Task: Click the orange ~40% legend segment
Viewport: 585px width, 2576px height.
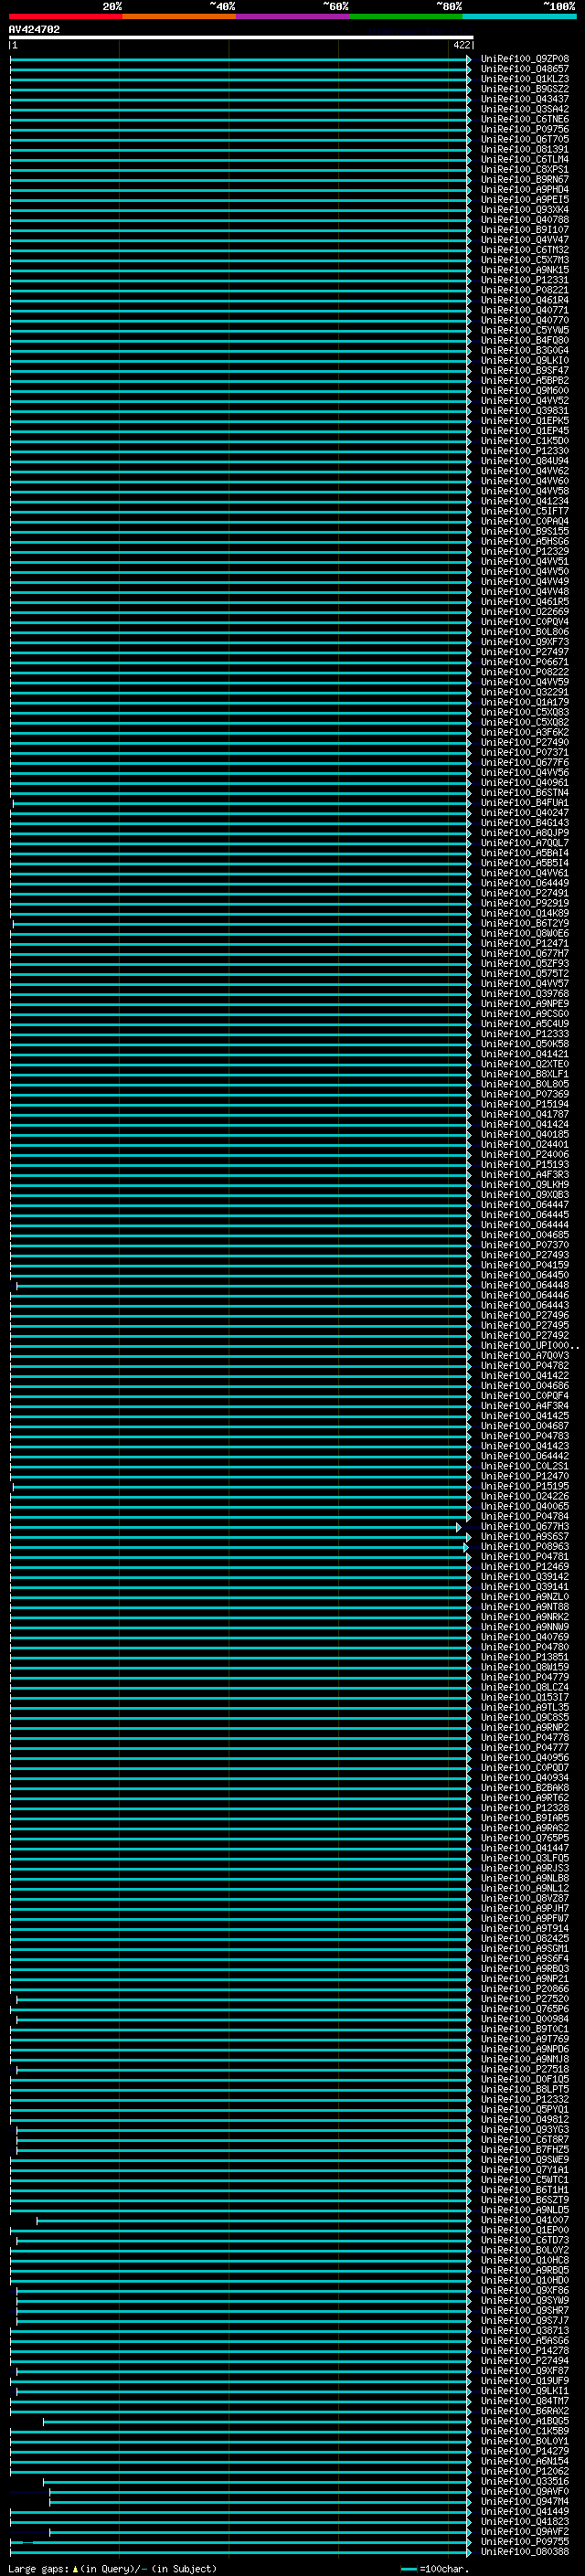Action: [179, 16]
